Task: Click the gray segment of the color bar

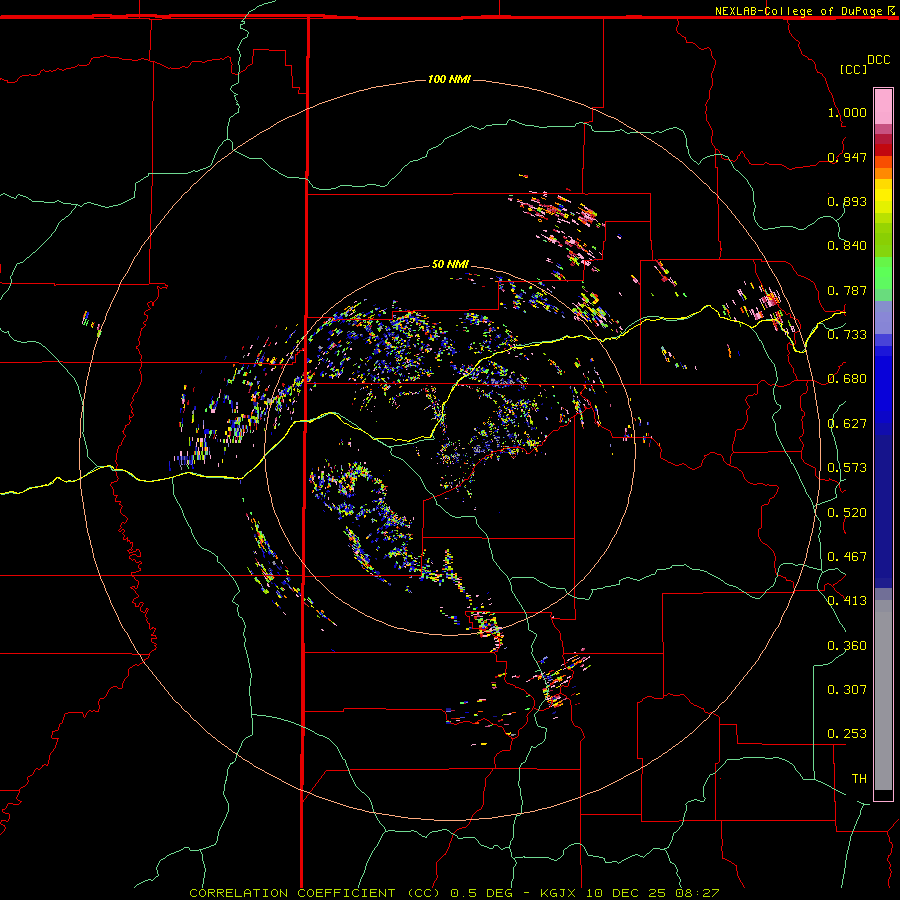Action: 883,695
